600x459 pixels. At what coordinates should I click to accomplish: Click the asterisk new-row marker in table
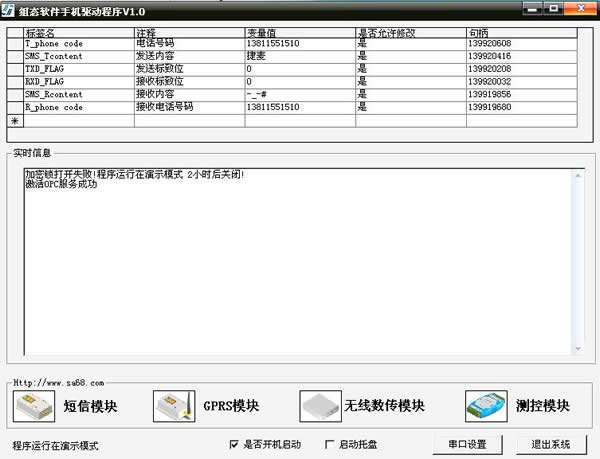coord(14,120)
